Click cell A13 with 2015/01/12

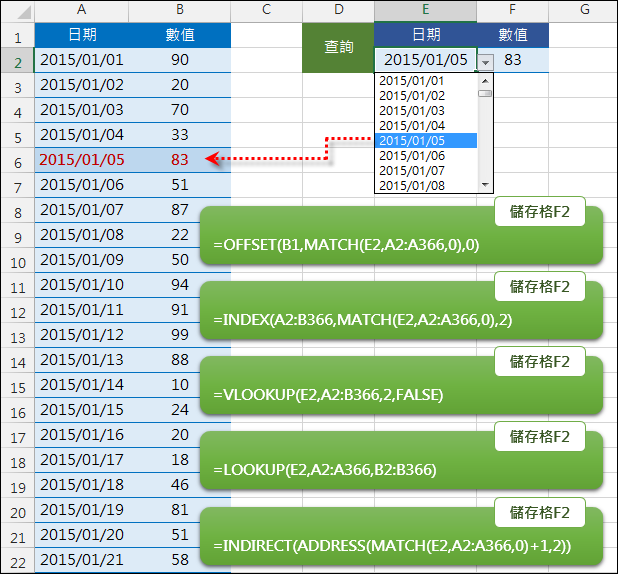[82, 335]
